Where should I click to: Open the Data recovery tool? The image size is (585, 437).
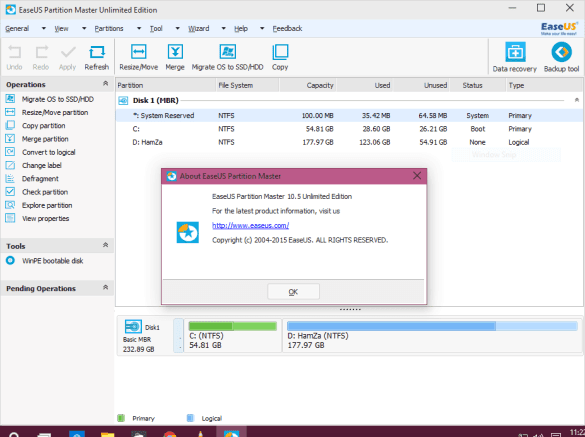click(514, 57)
